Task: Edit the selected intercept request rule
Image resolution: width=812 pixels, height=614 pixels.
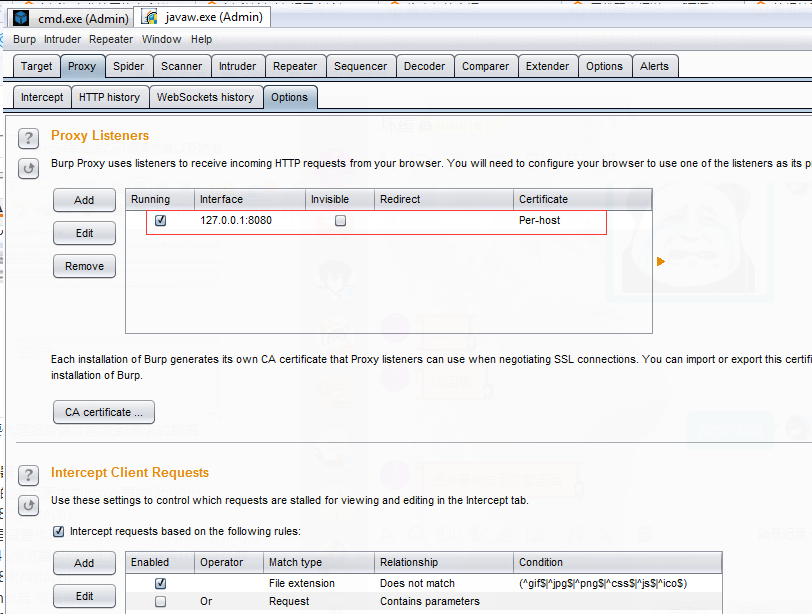Action: click(x=84, y=596)
